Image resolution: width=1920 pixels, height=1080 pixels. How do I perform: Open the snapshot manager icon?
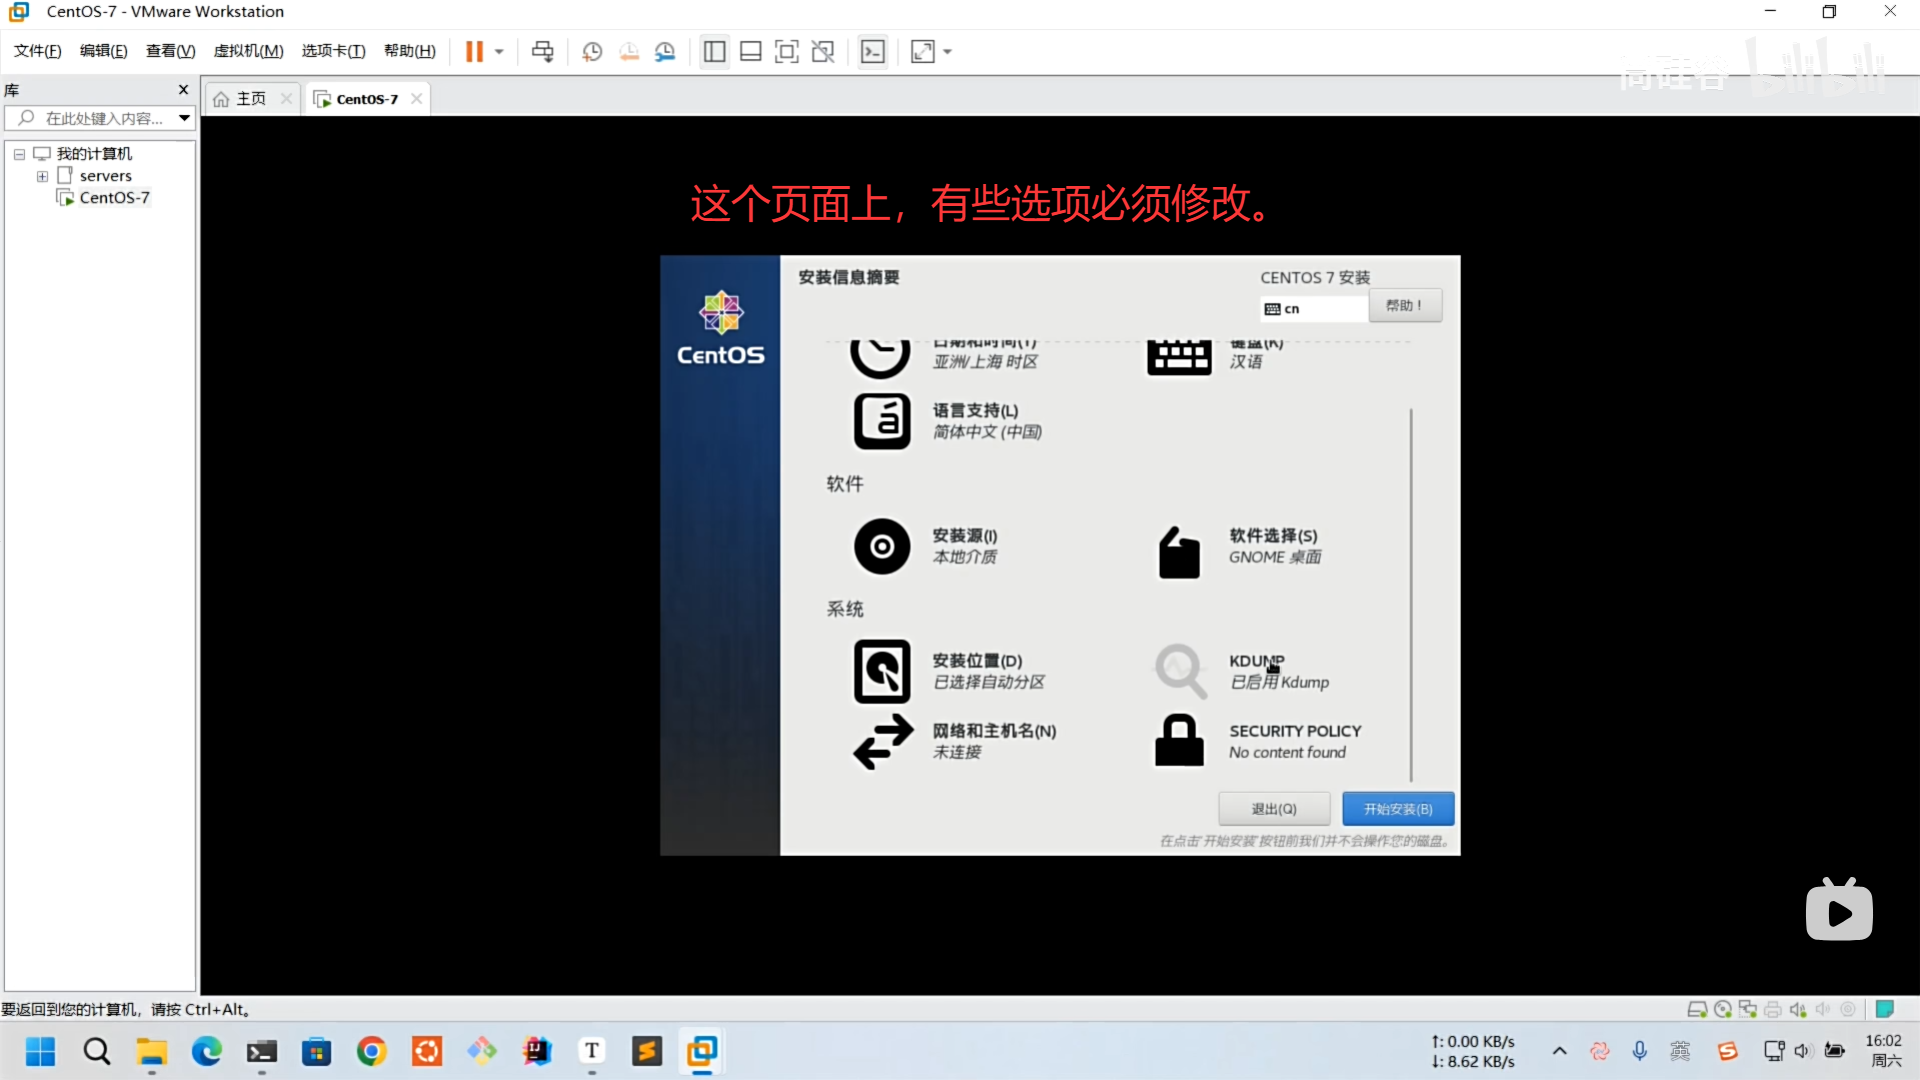click(665, 52)
